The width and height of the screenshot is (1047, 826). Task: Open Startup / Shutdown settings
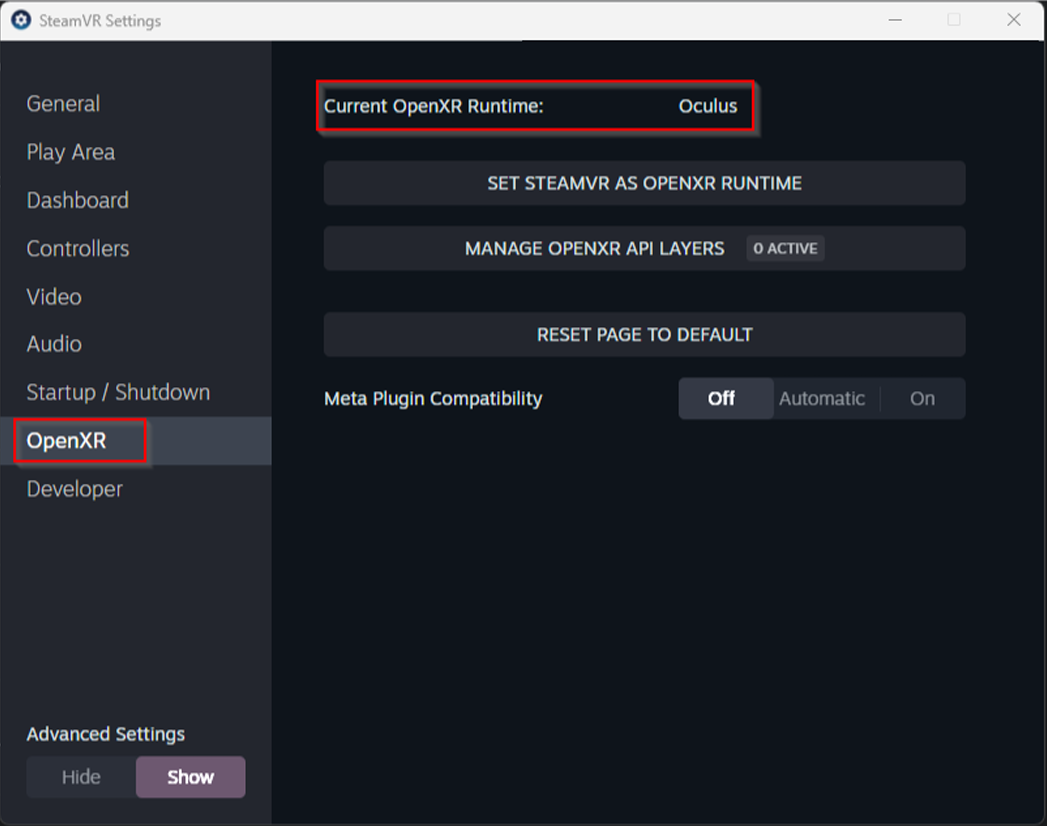118,392
